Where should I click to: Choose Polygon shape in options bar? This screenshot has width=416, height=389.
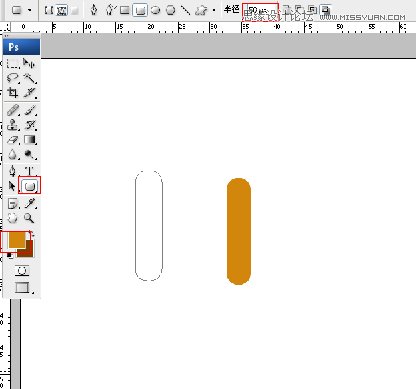coord(171,10)
